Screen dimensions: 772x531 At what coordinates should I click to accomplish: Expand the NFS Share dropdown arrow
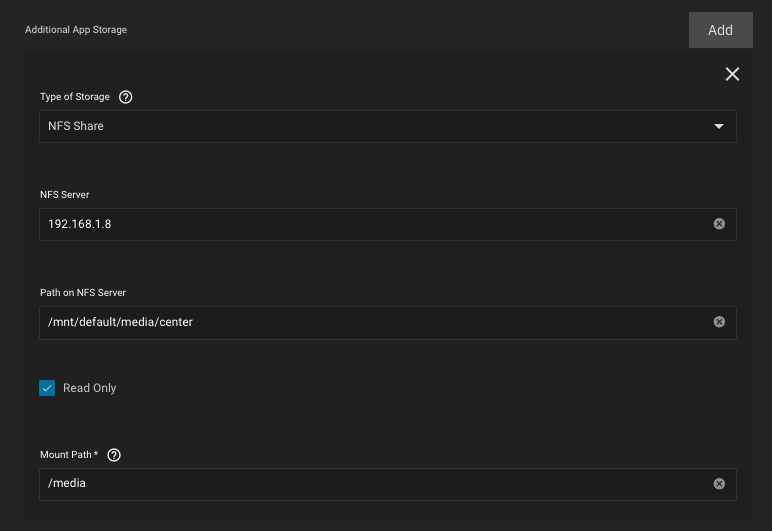[x=719, y=126]
